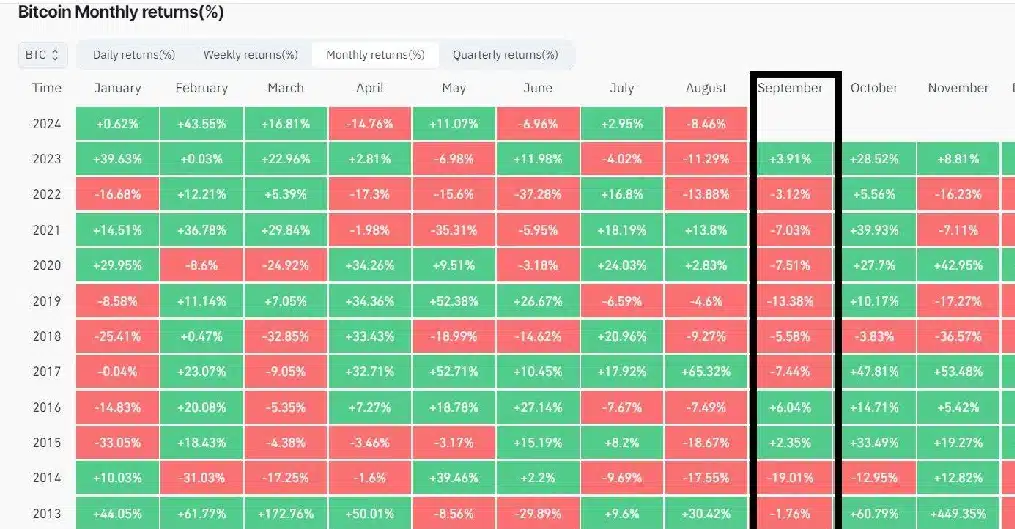Click the +43.55% February 2024 cell
Viewport: 1015px width, 529px height.
[201, 124]
